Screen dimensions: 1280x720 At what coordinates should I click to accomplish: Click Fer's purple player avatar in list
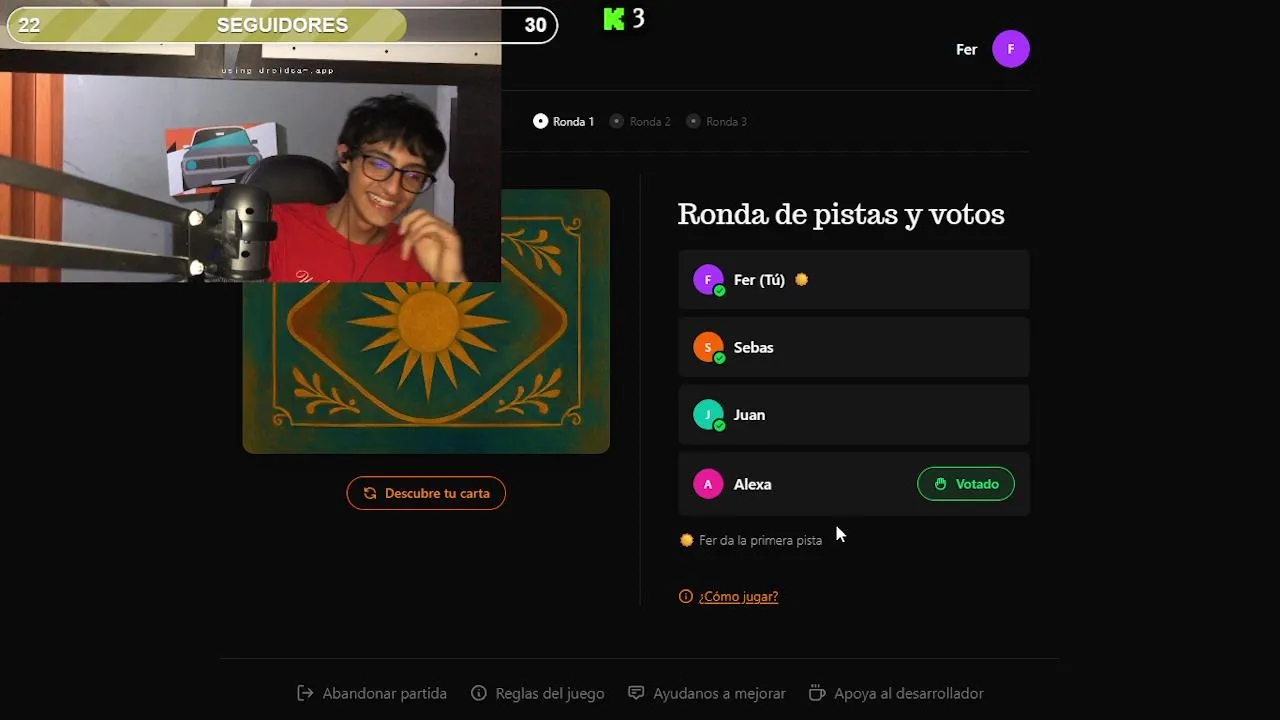pos(708,280)
